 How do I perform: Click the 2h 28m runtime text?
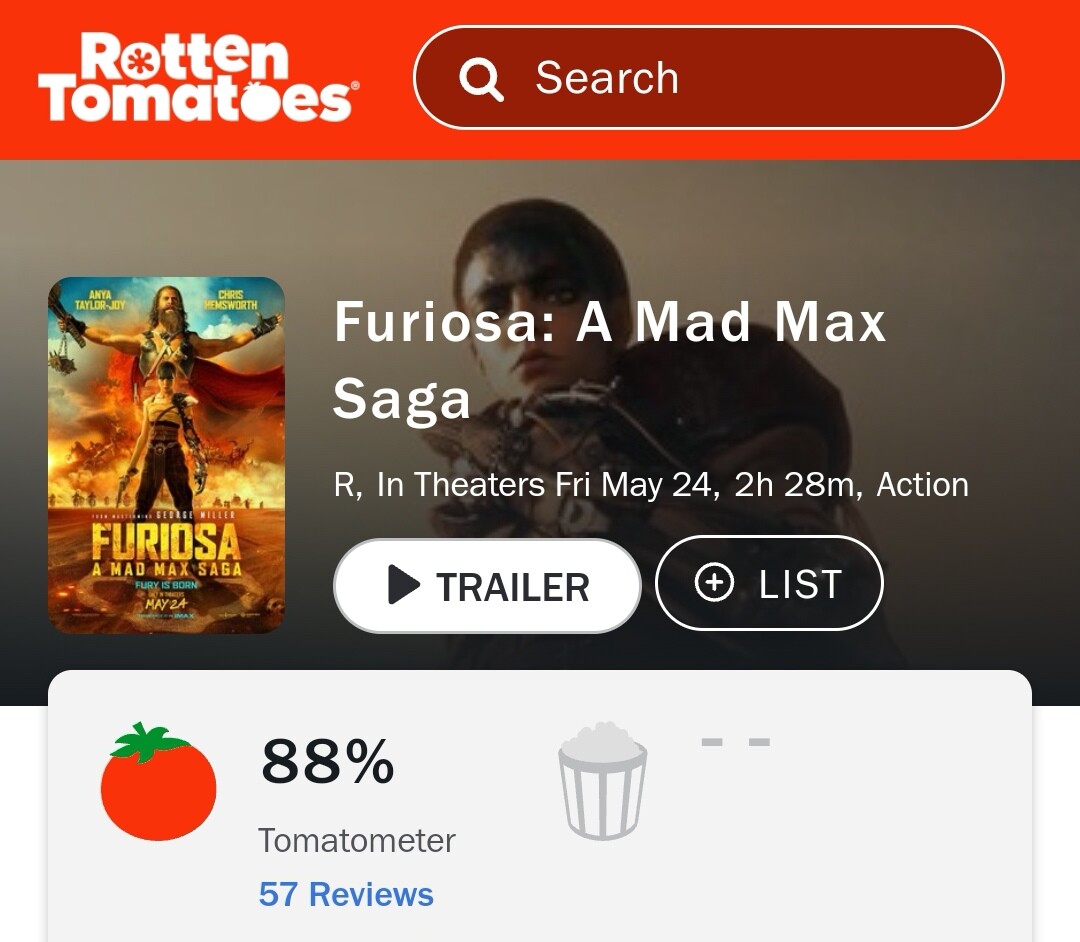click(x=797, y=485)
